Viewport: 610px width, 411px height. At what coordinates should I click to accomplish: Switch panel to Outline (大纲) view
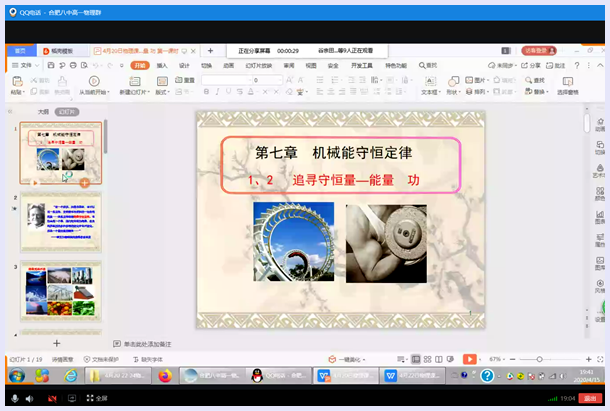[43, 112]
